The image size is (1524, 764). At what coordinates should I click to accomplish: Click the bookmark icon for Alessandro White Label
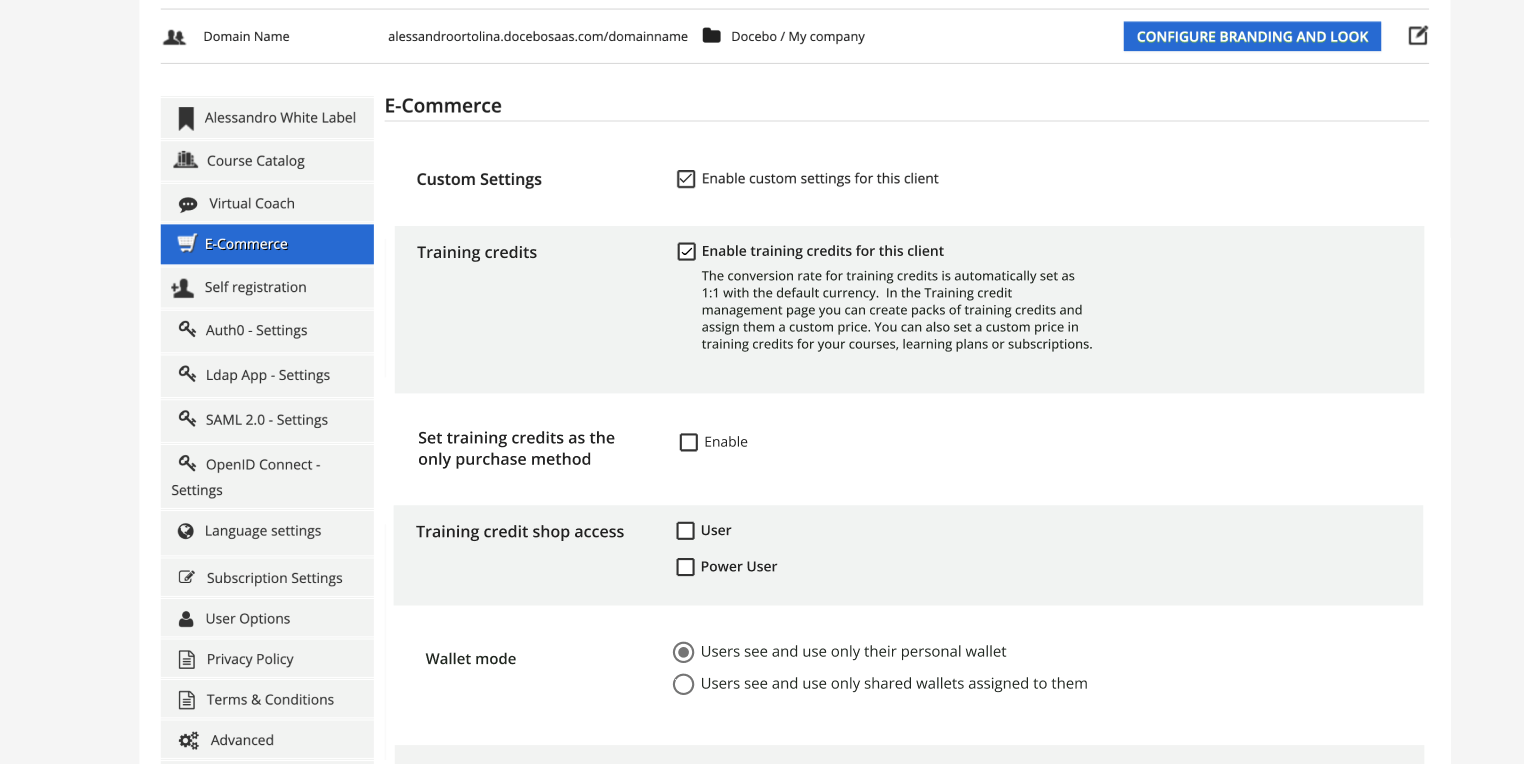point(186,119)
